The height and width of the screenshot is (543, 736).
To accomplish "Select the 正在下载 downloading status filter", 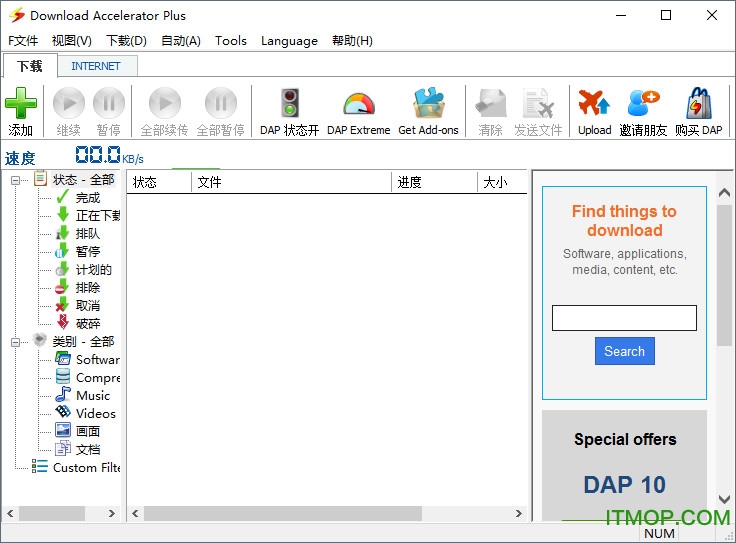I will [98, 215].
